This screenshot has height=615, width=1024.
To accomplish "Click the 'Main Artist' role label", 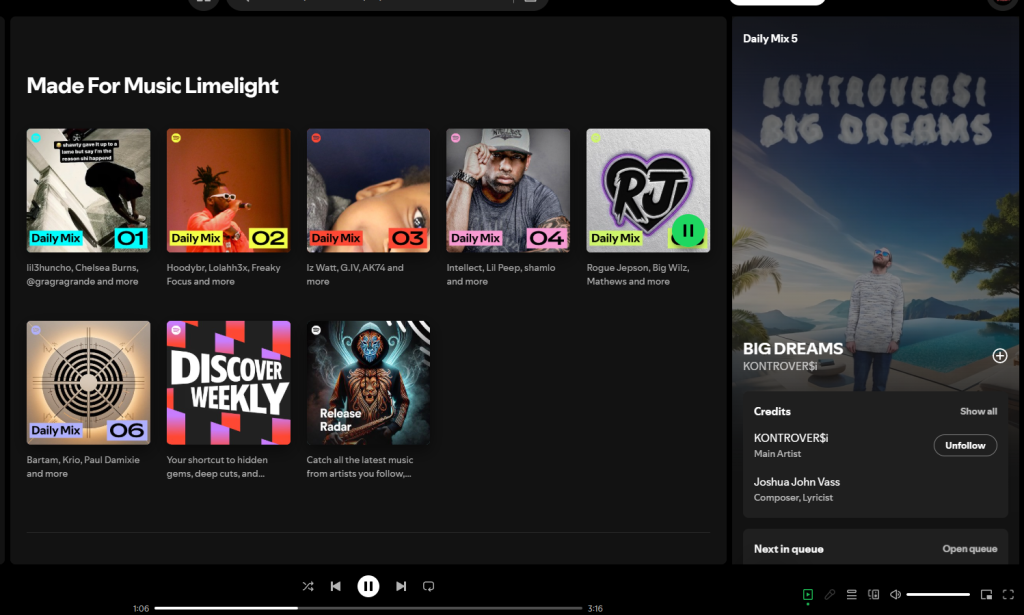I will (x=777, y=454).
